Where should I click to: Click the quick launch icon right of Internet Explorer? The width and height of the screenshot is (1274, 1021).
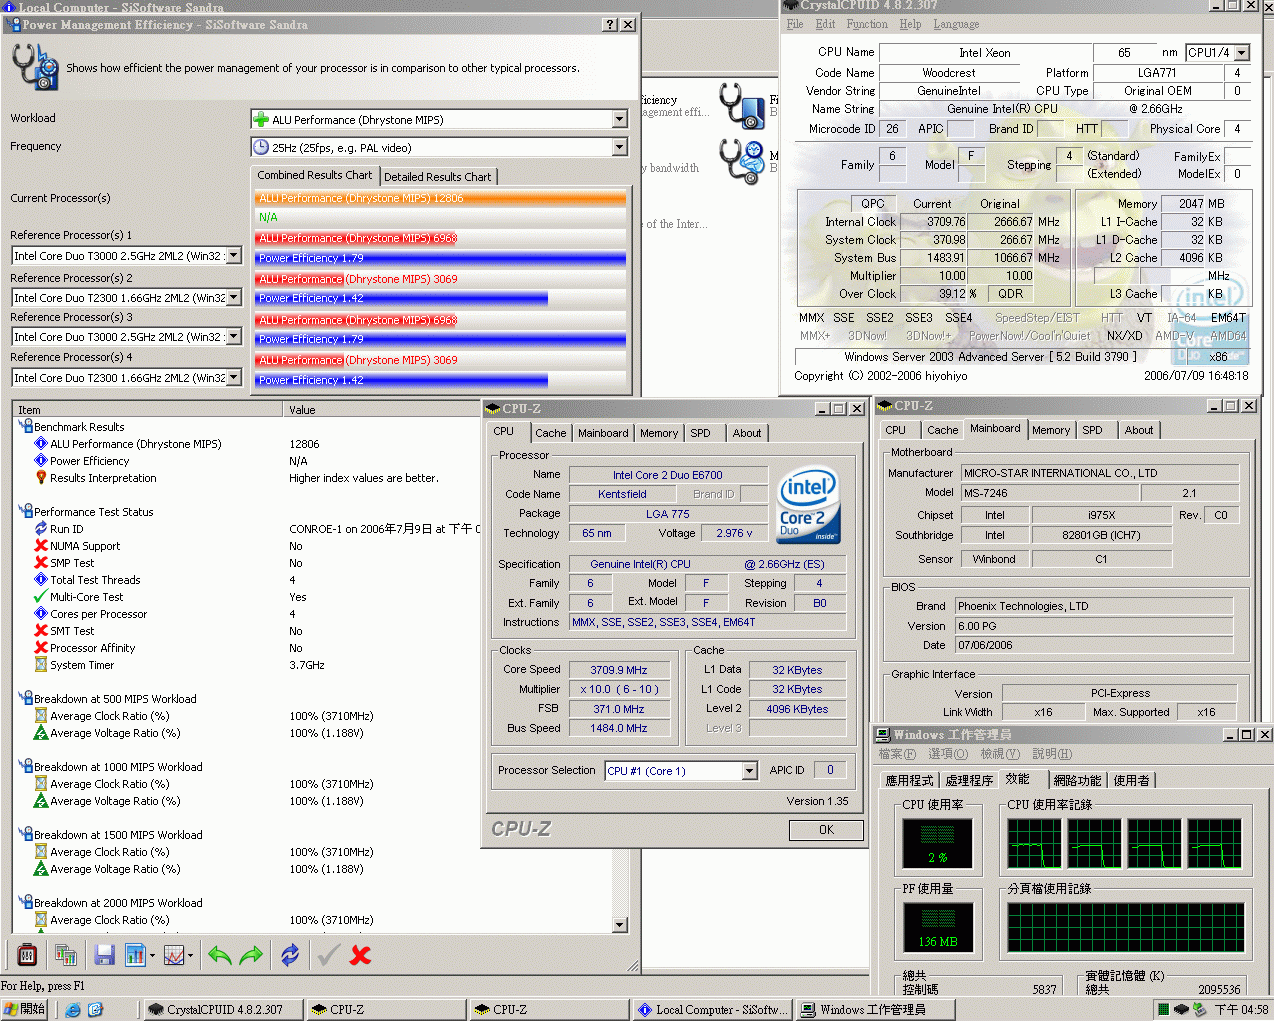tap(95, 1010)
